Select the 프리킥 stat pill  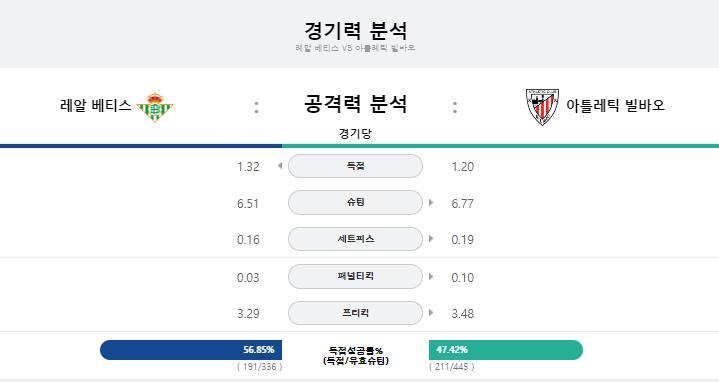355,313
